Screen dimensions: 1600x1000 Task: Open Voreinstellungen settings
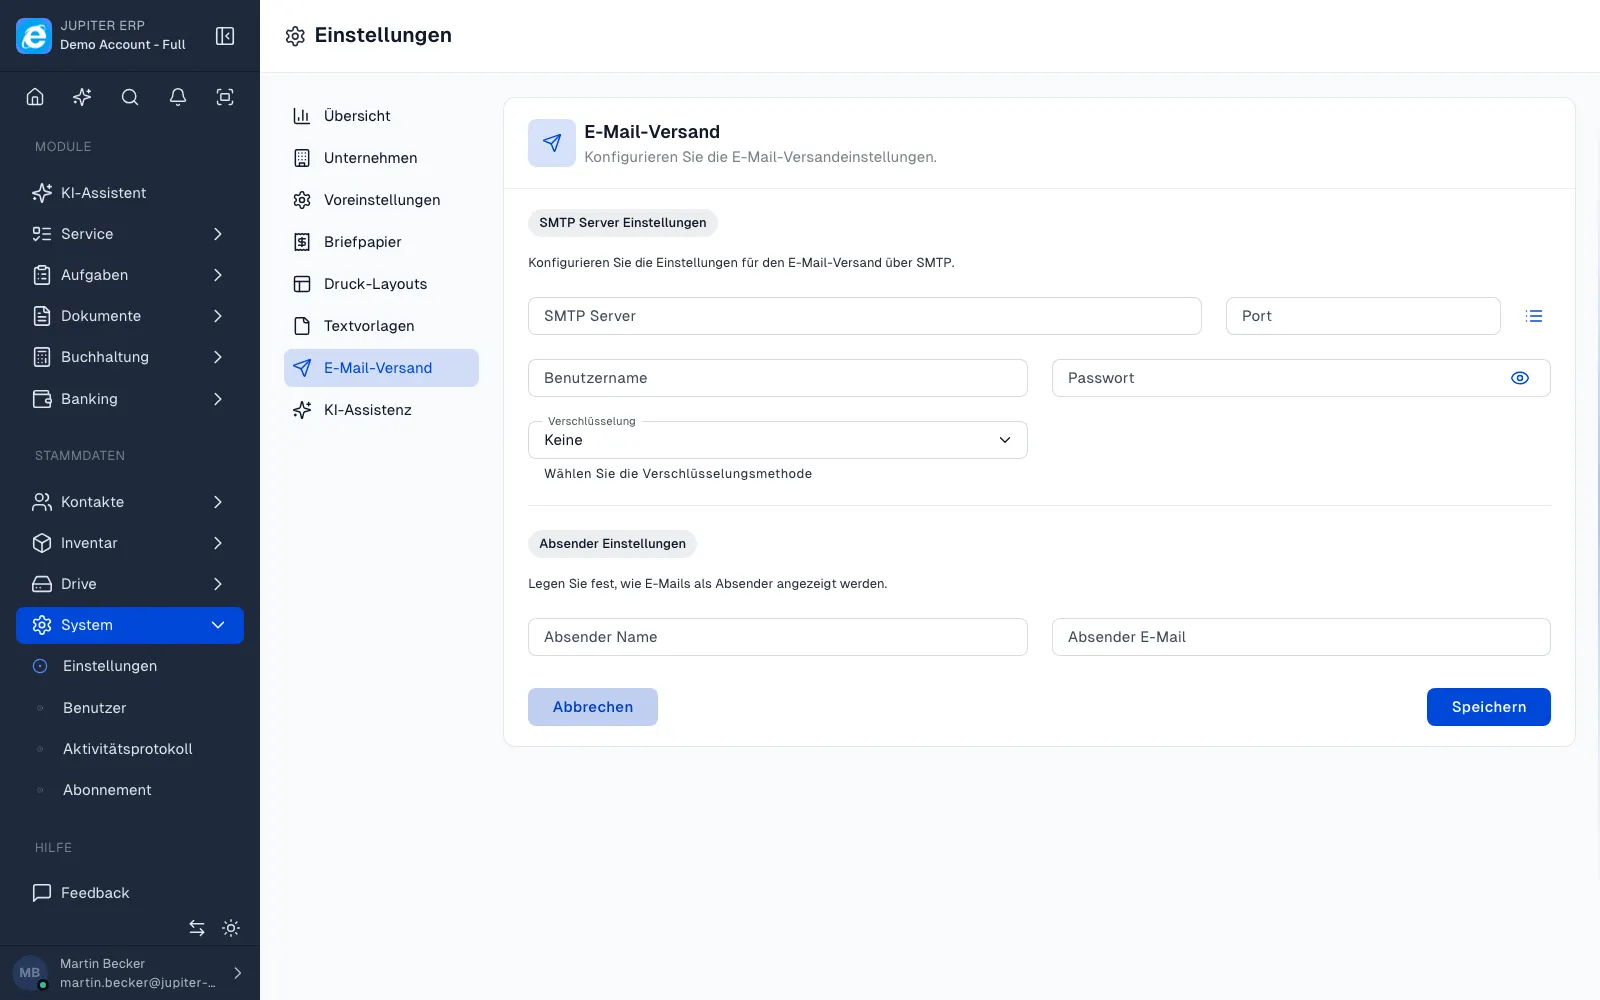click(381, 200)
